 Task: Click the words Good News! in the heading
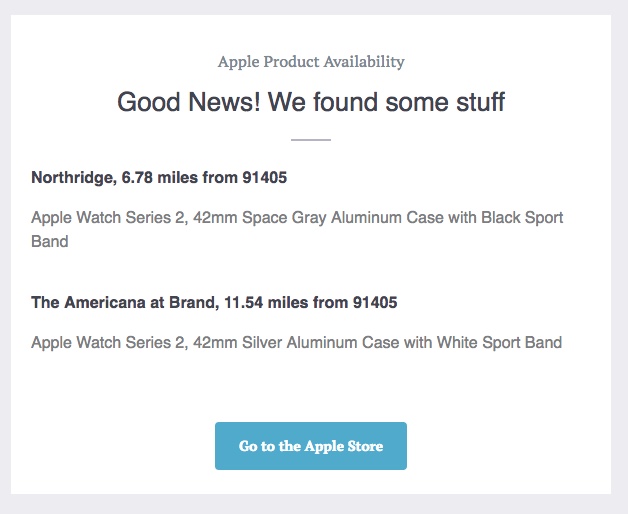(189, 102)
